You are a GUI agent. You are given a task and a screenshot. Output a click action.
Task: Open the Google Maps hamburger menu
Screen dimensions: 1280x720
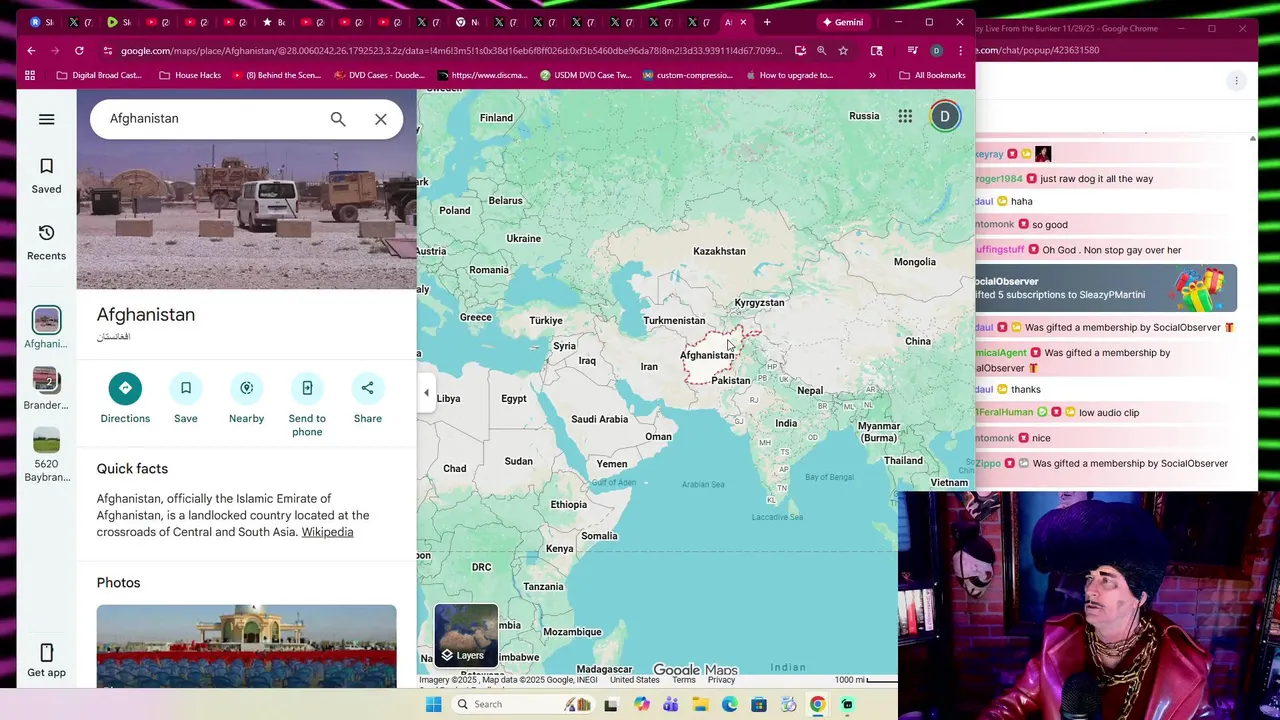pos(46,119)
